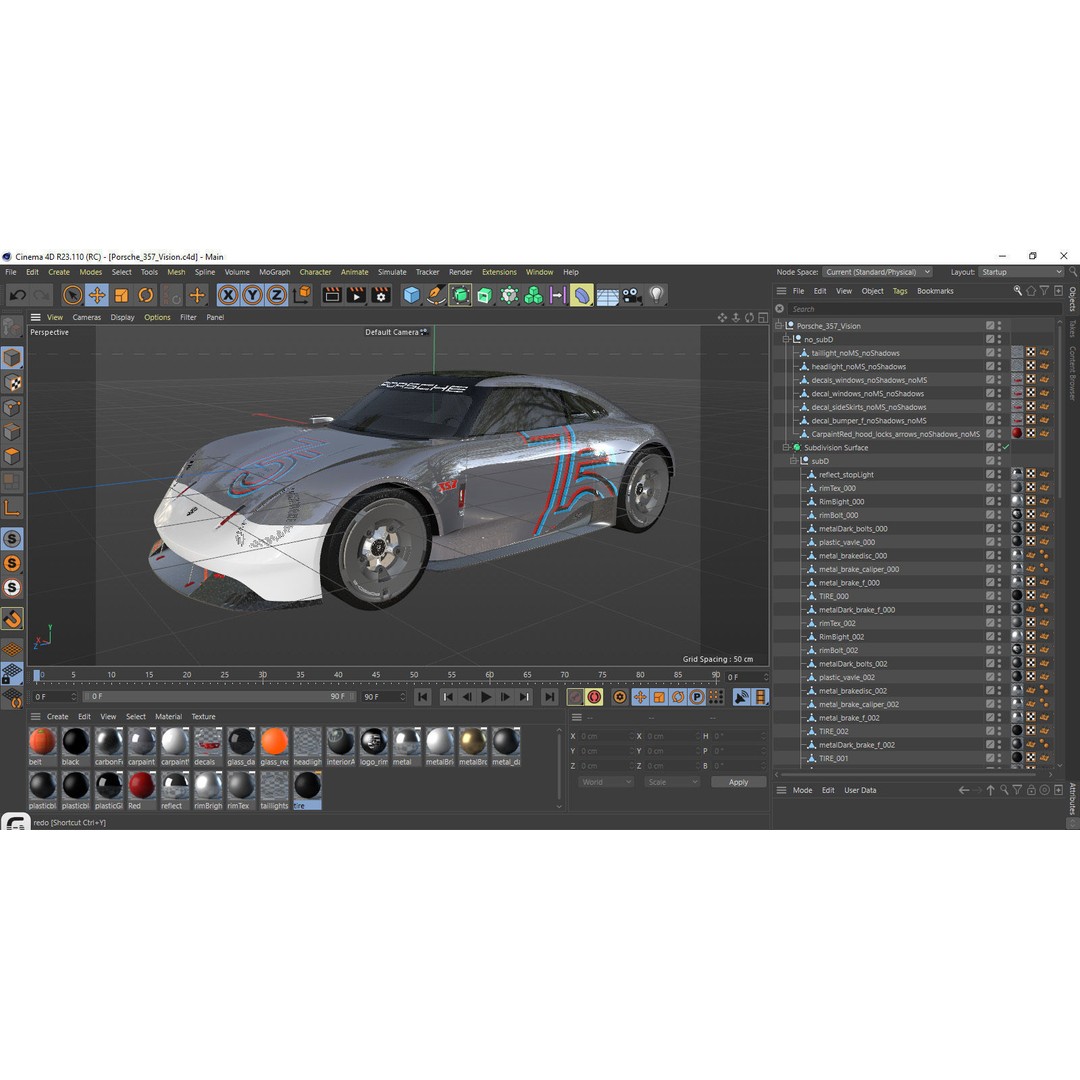Viewport: 1080px width, 1080px height.
Task: Select the metalBronze gold material
Action: tap(472, 746)
